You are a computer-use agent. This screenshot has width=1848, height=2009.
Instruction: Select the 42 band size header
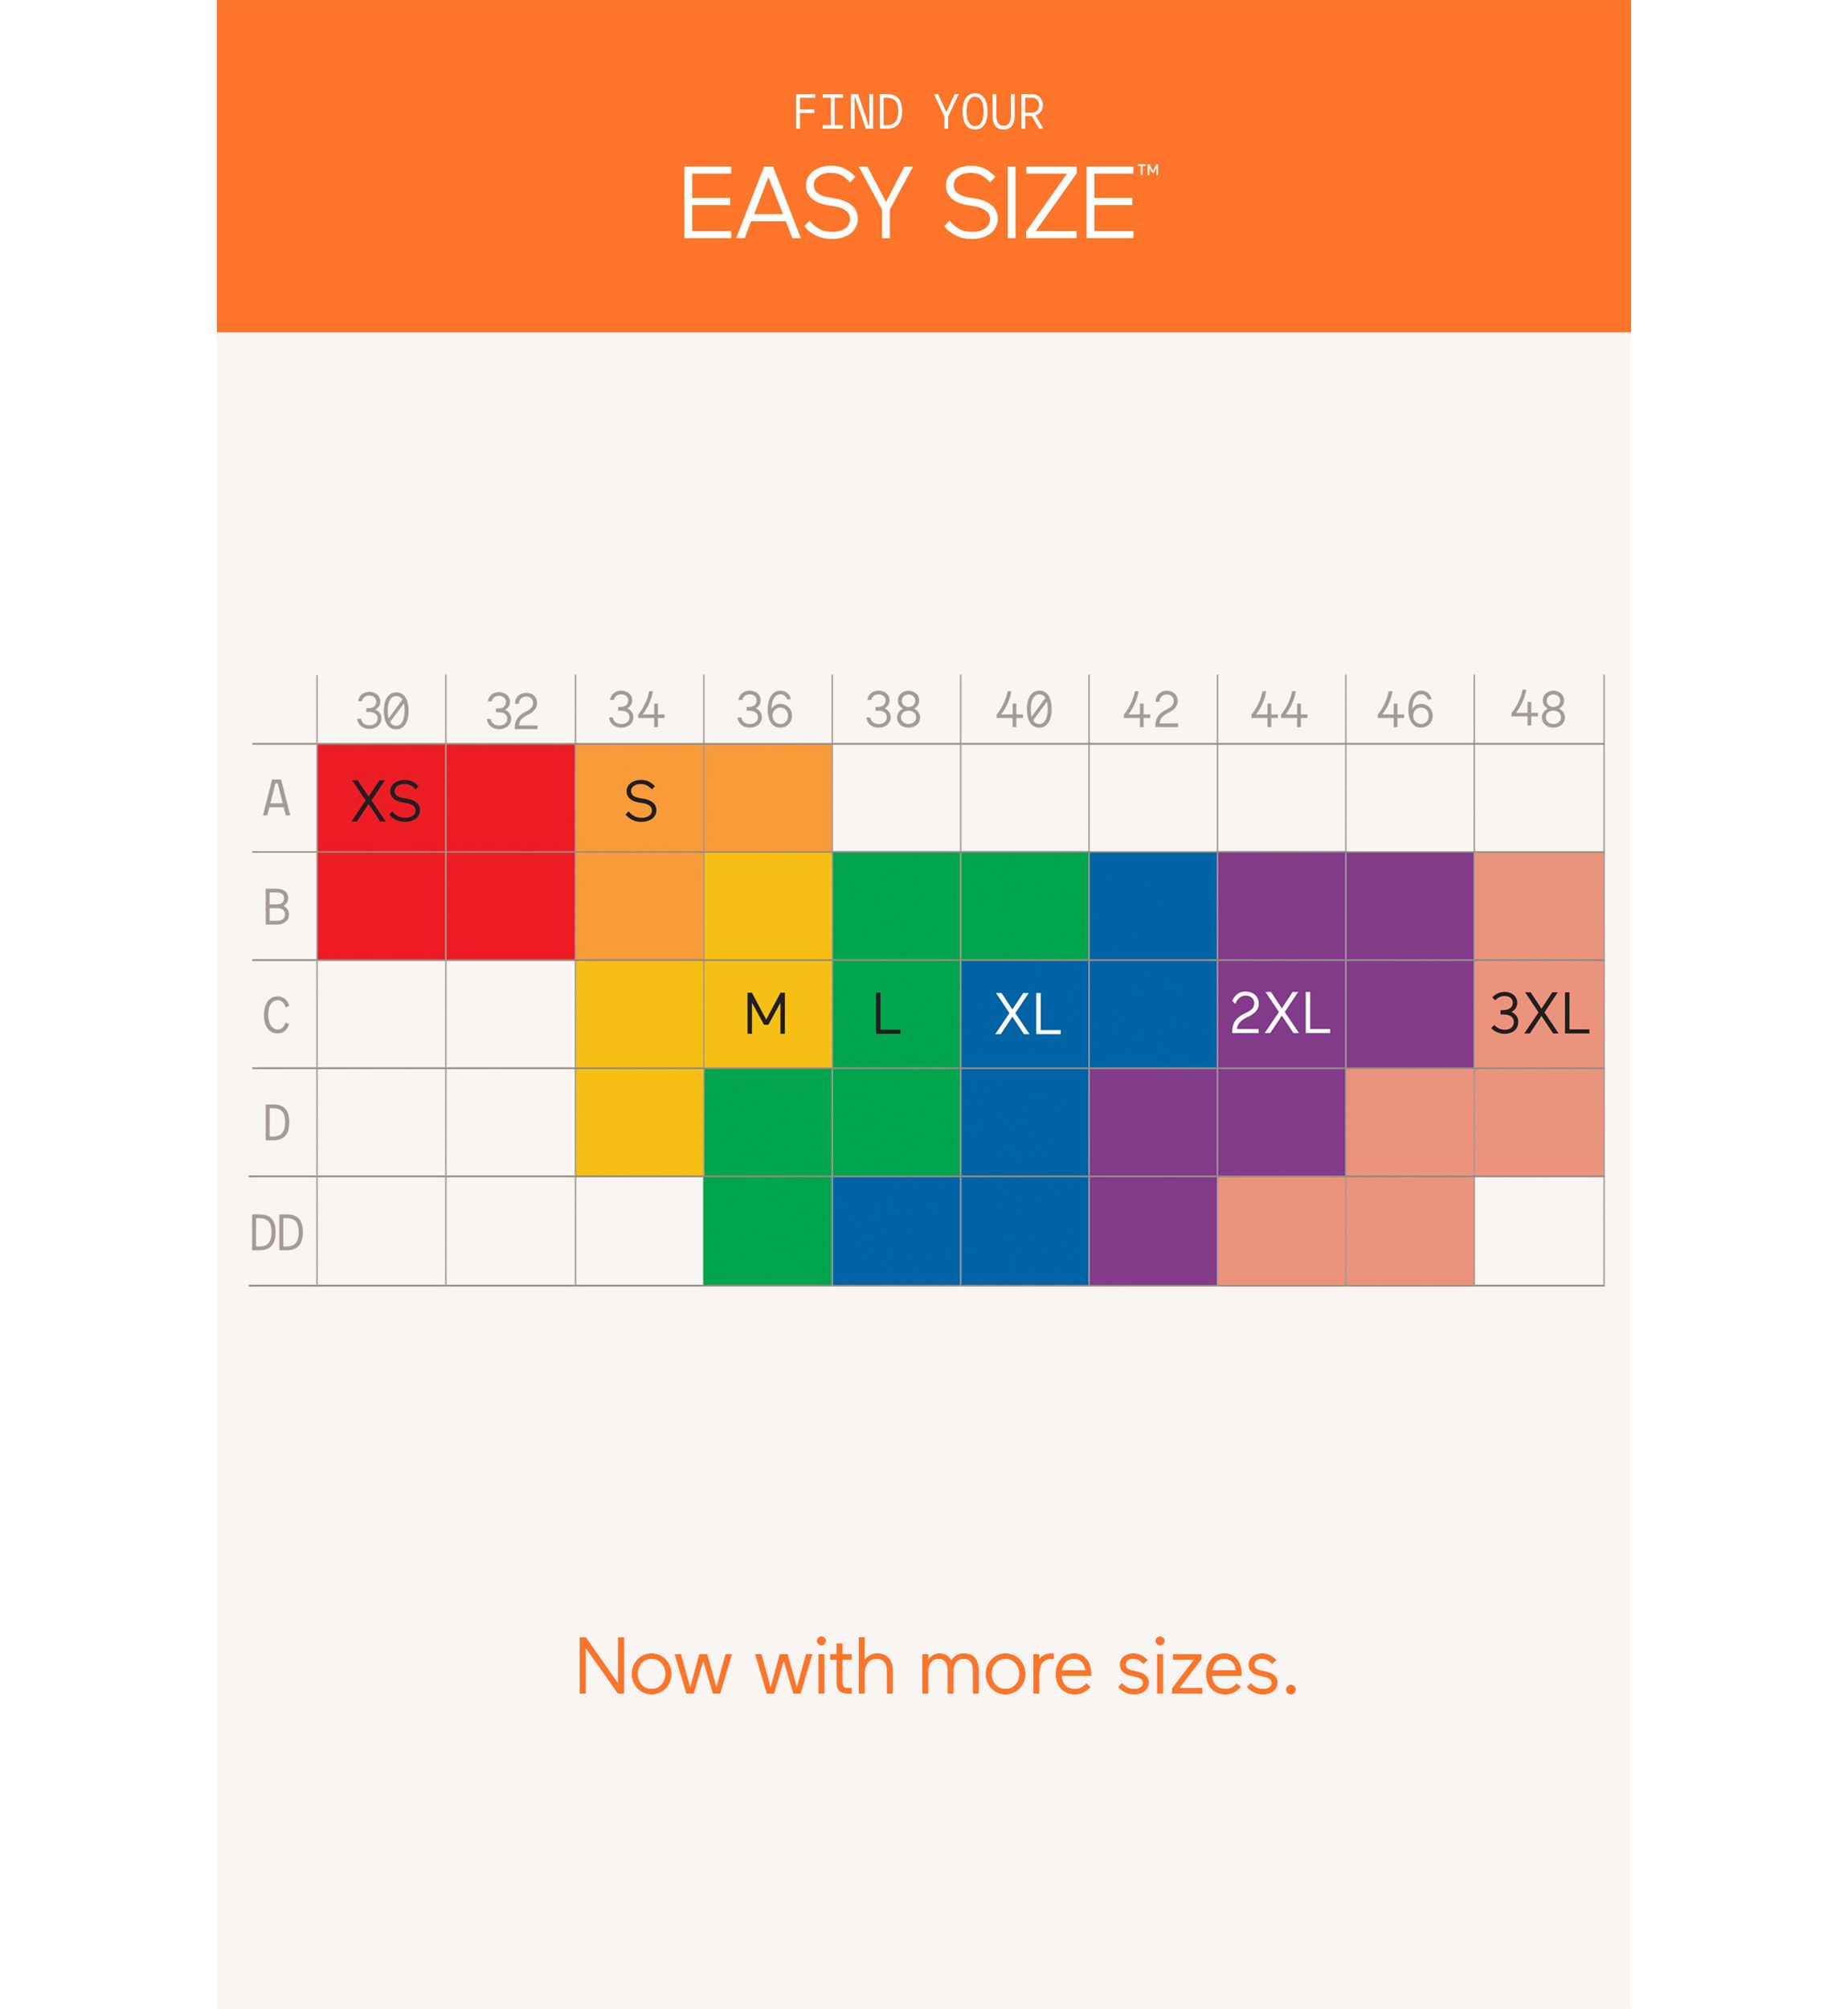click(1151, 711)
